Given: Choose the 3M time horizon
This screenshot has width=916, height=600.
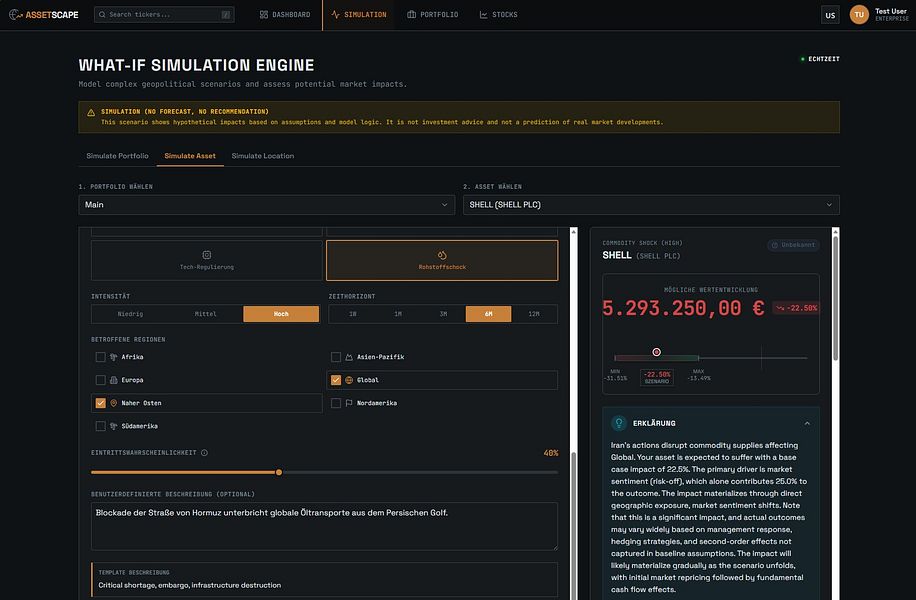Looking at the screenshot, I should coord(443,314).
